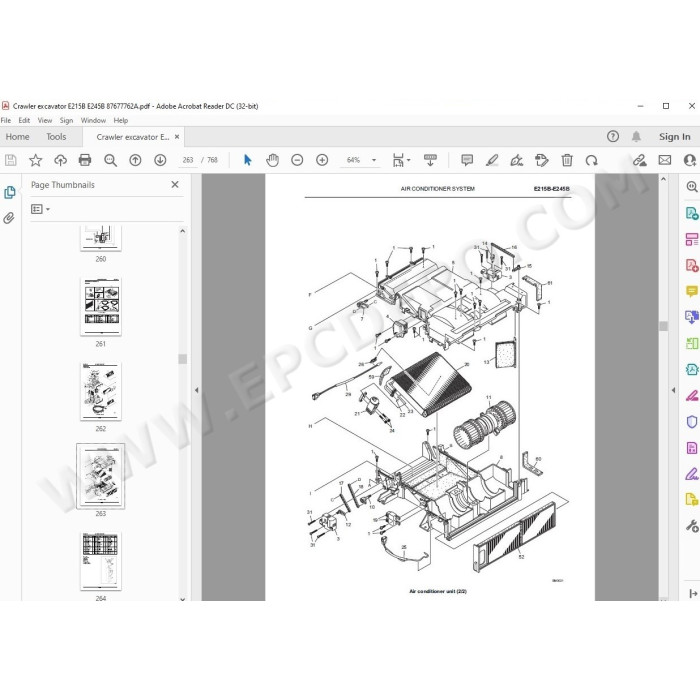Screen dimensions: 700x700
Task: Open the find text magnifier
Action: (110, 160)
